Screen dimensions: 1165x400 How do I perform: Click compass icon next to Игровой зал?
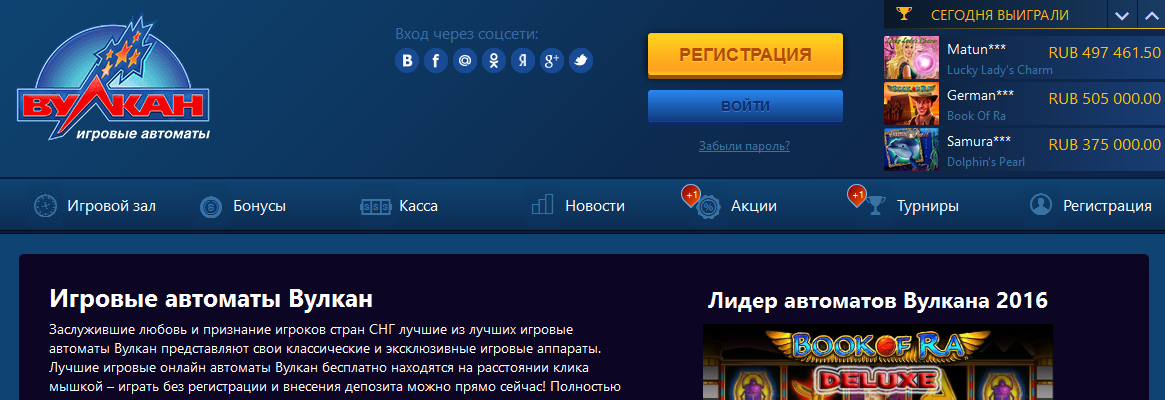[45, 206]
